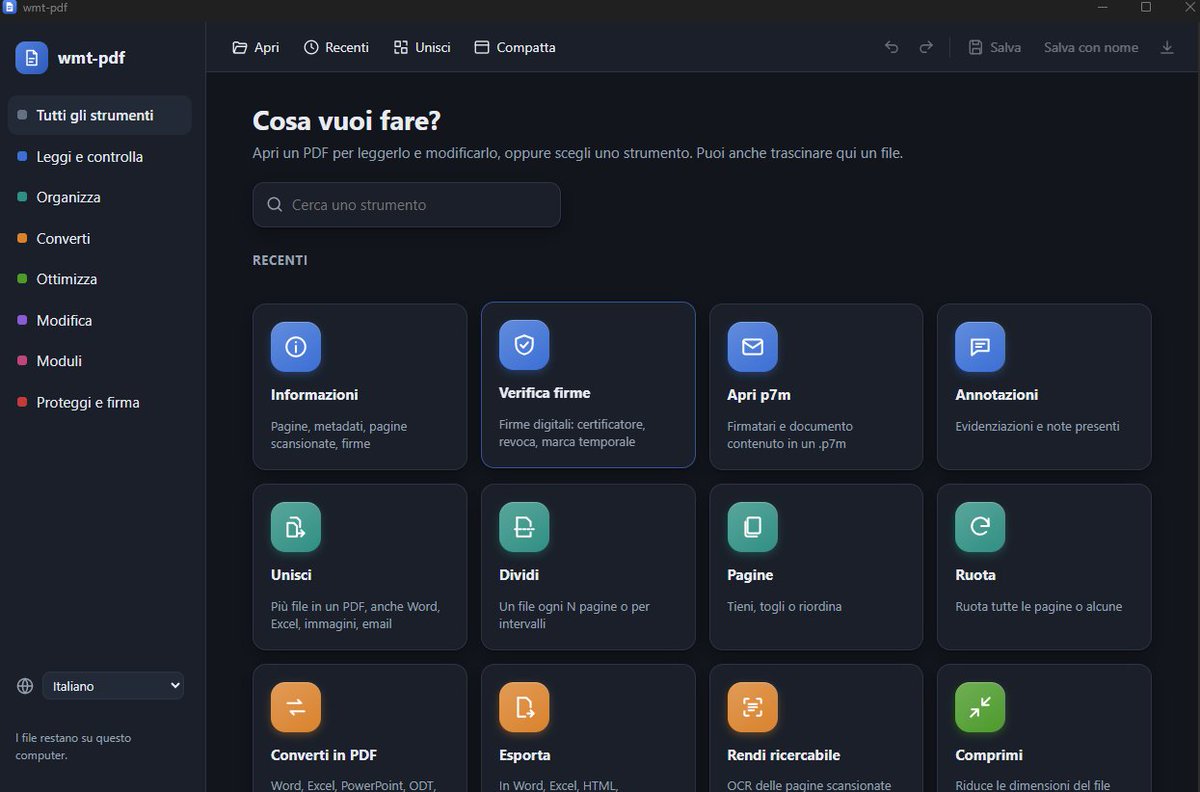
Task: Select Proteggi e firma category
Action: point(99,402)
